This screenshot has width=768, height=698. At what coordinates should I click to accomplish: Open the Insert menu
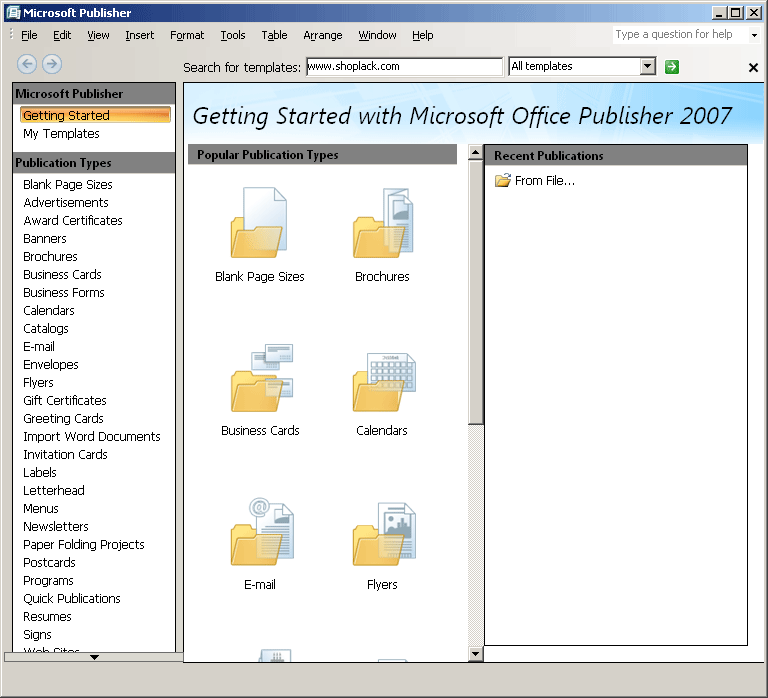click(140, 35)
